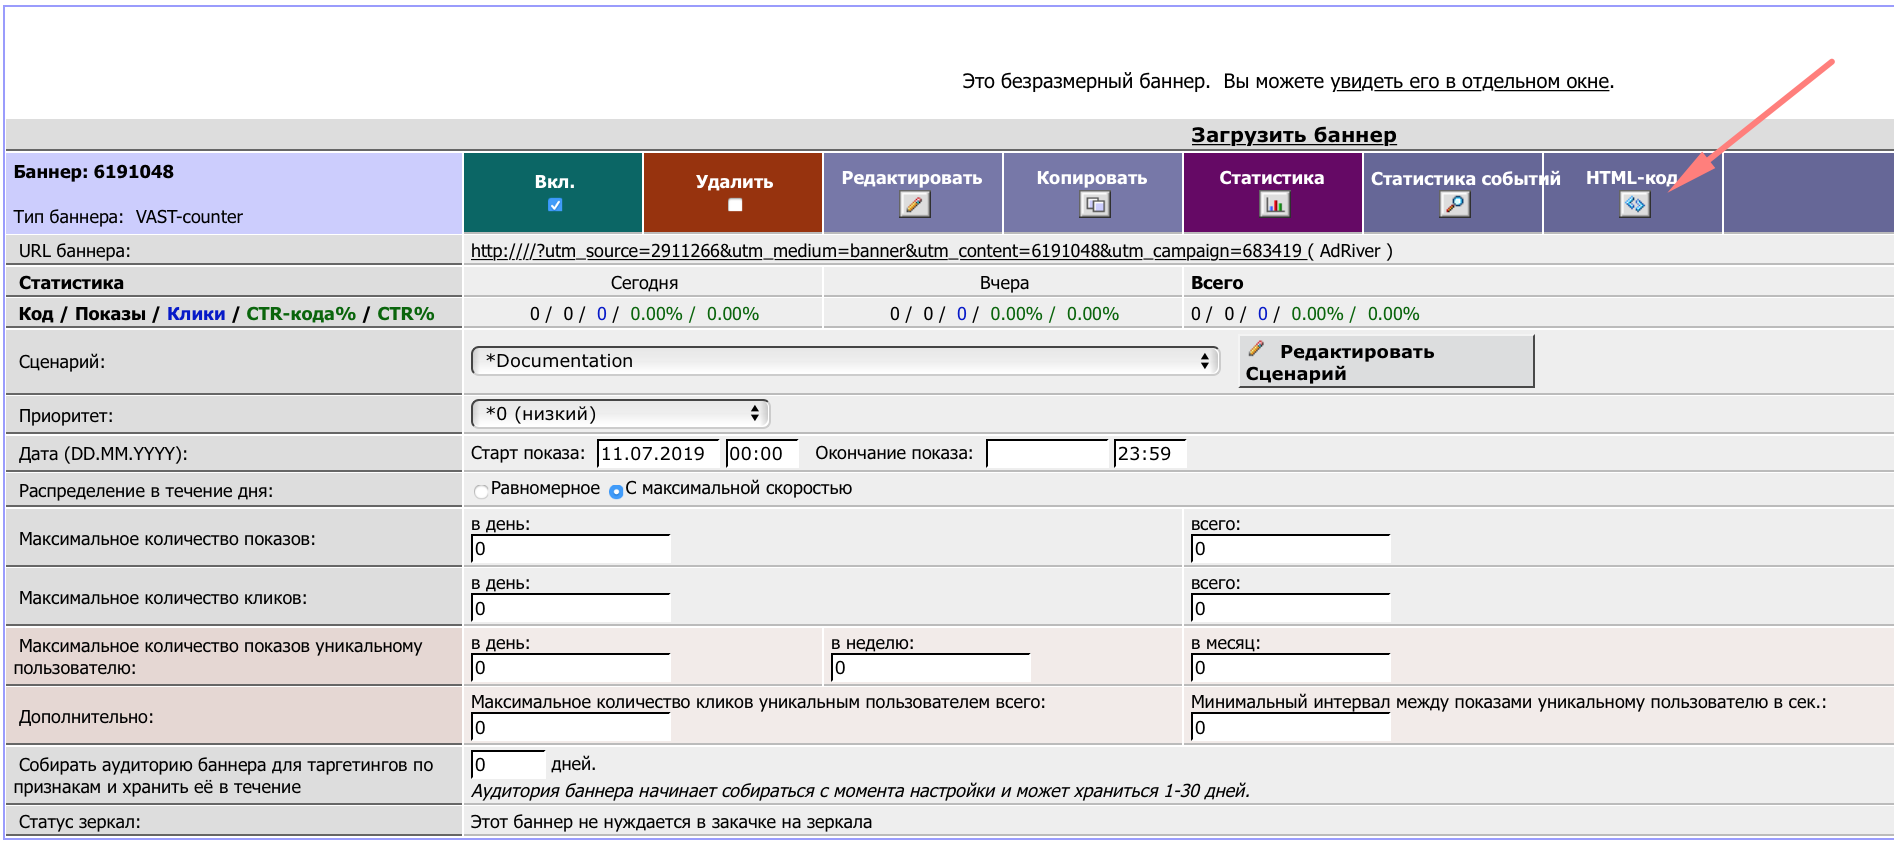Click the start time field 00:00
Image resolution: width=1894 pixels, height=858 pixels.
tap(762, 454)
